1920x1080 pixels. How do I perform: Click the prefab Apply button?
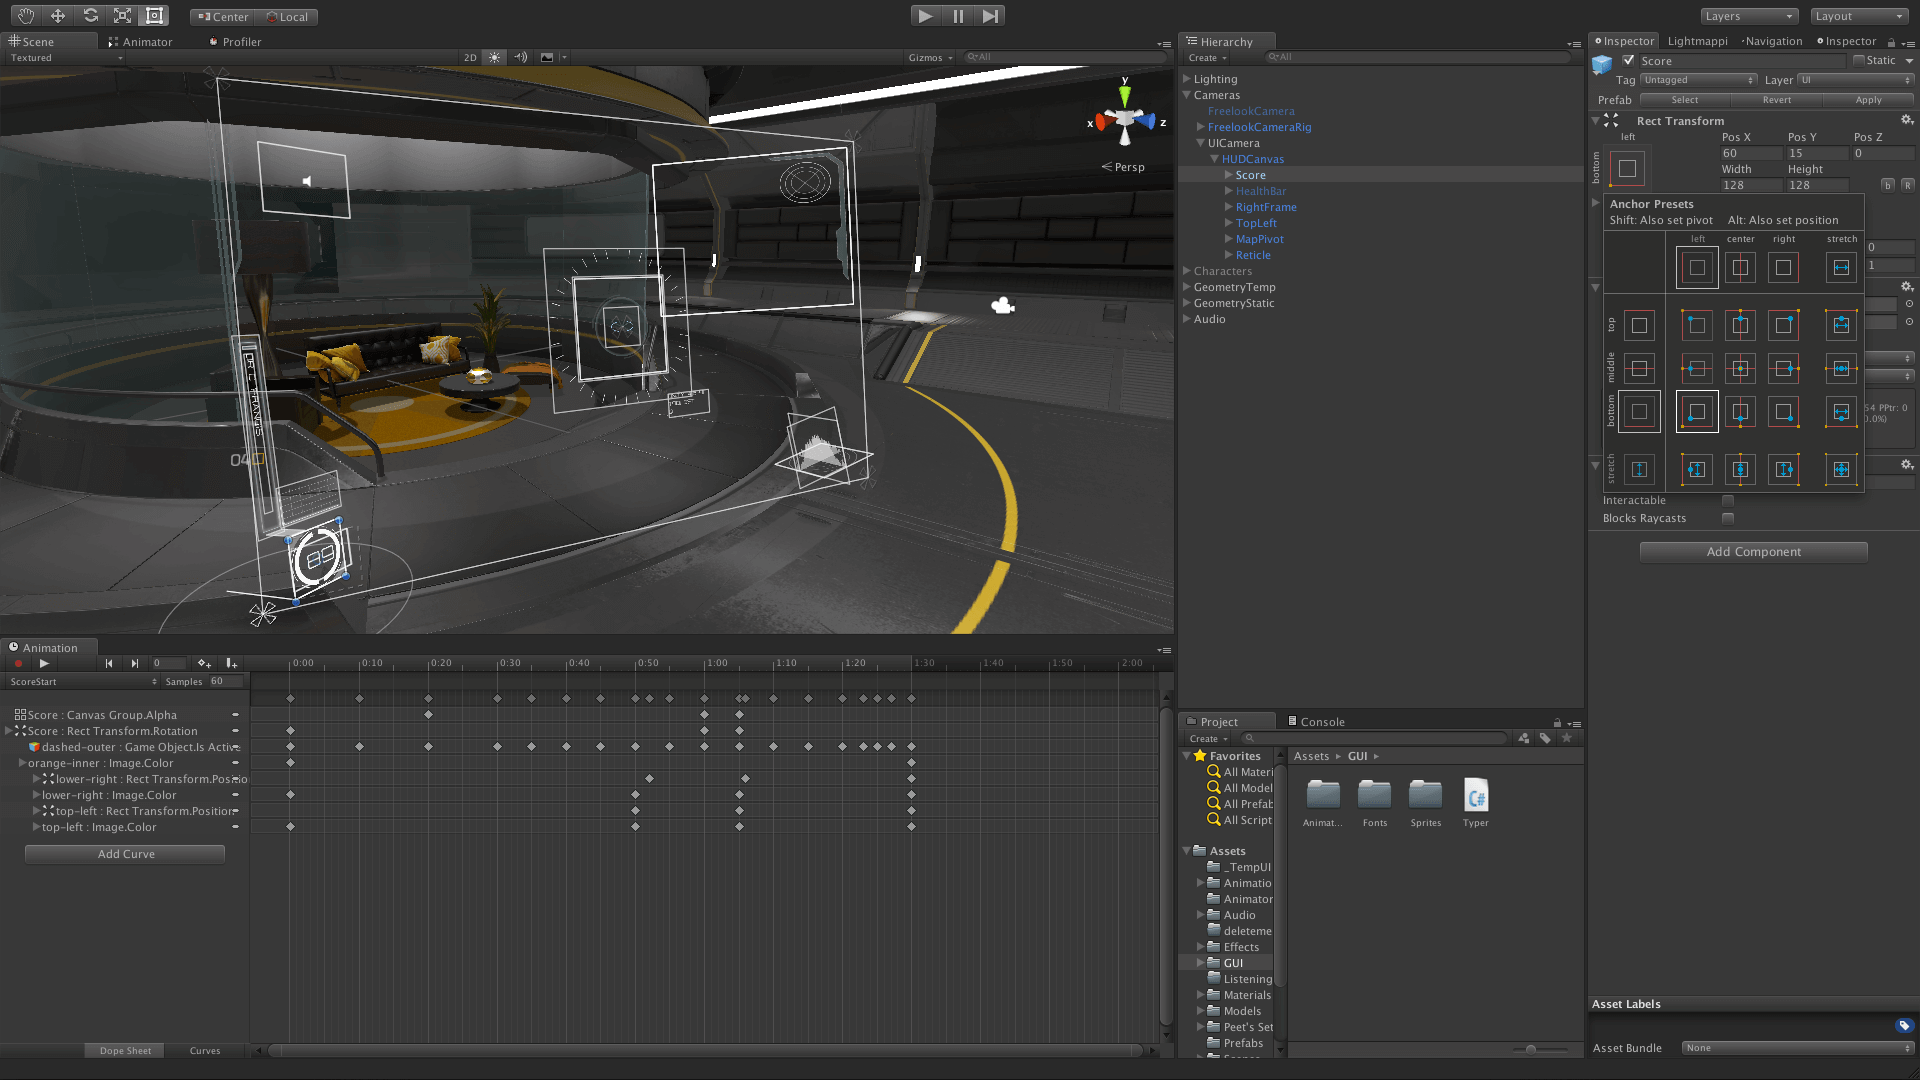pos(1868,100)
